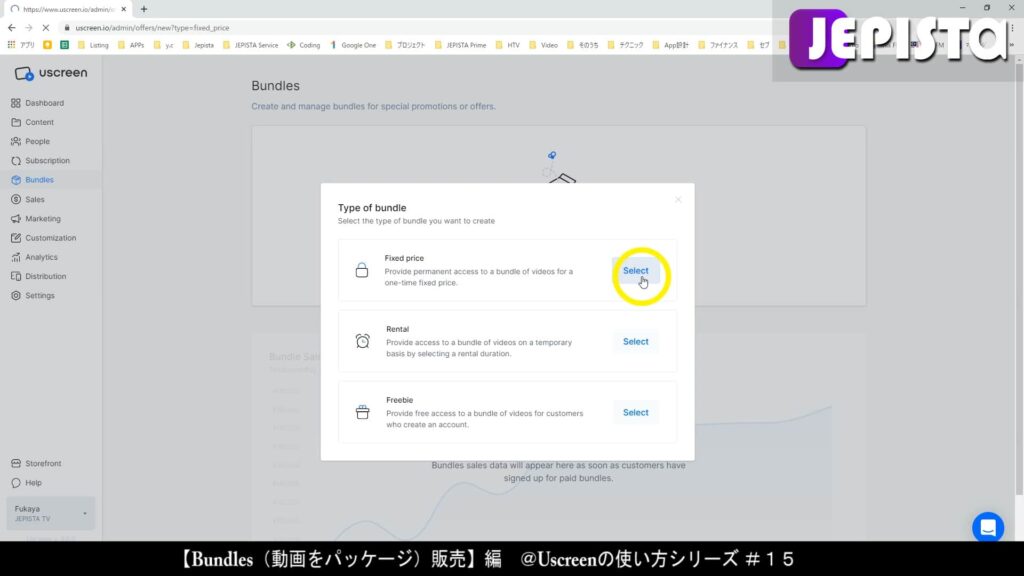This screenshot has height=576, width=1024.
Task: Click the Storefront icon in sidebar
Action: tap(16, 463)
